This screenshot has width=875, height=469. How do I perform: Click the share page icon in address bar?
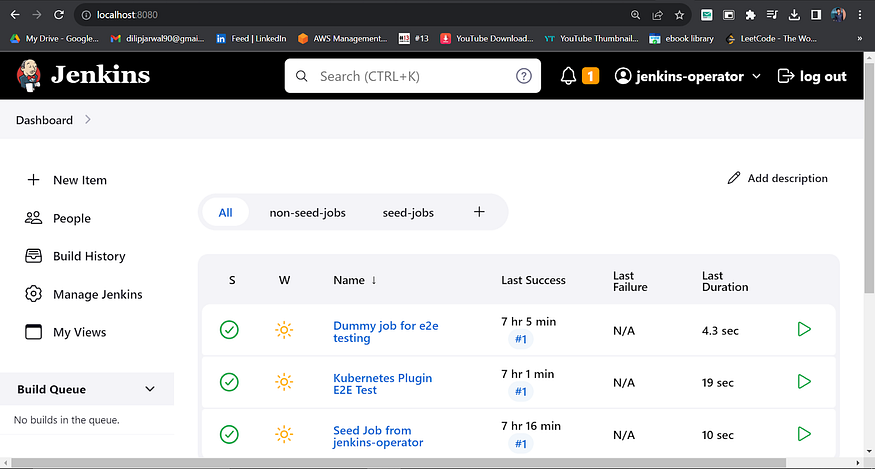657,15
